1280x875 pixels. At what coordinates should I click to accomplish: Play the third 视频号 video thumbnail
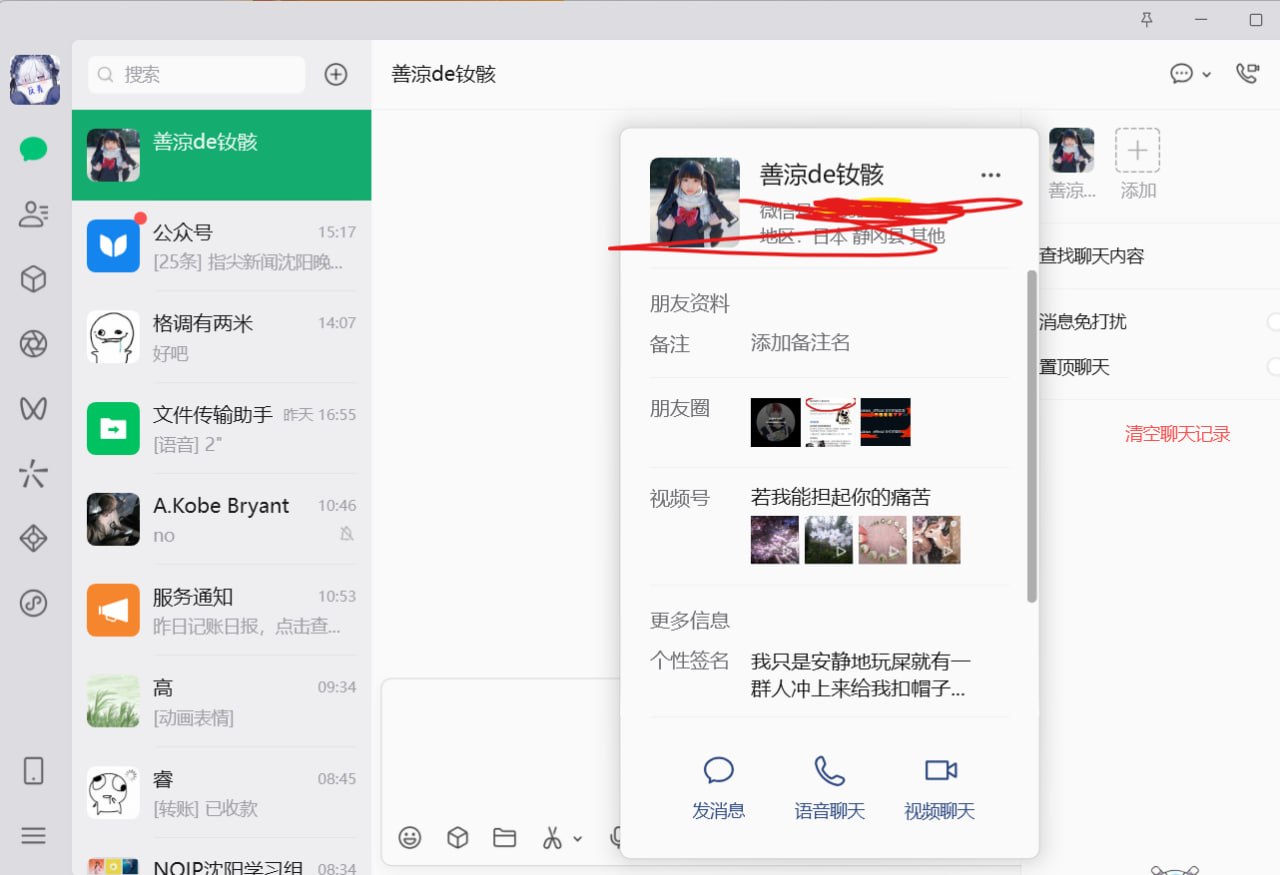tap(883, 540)
